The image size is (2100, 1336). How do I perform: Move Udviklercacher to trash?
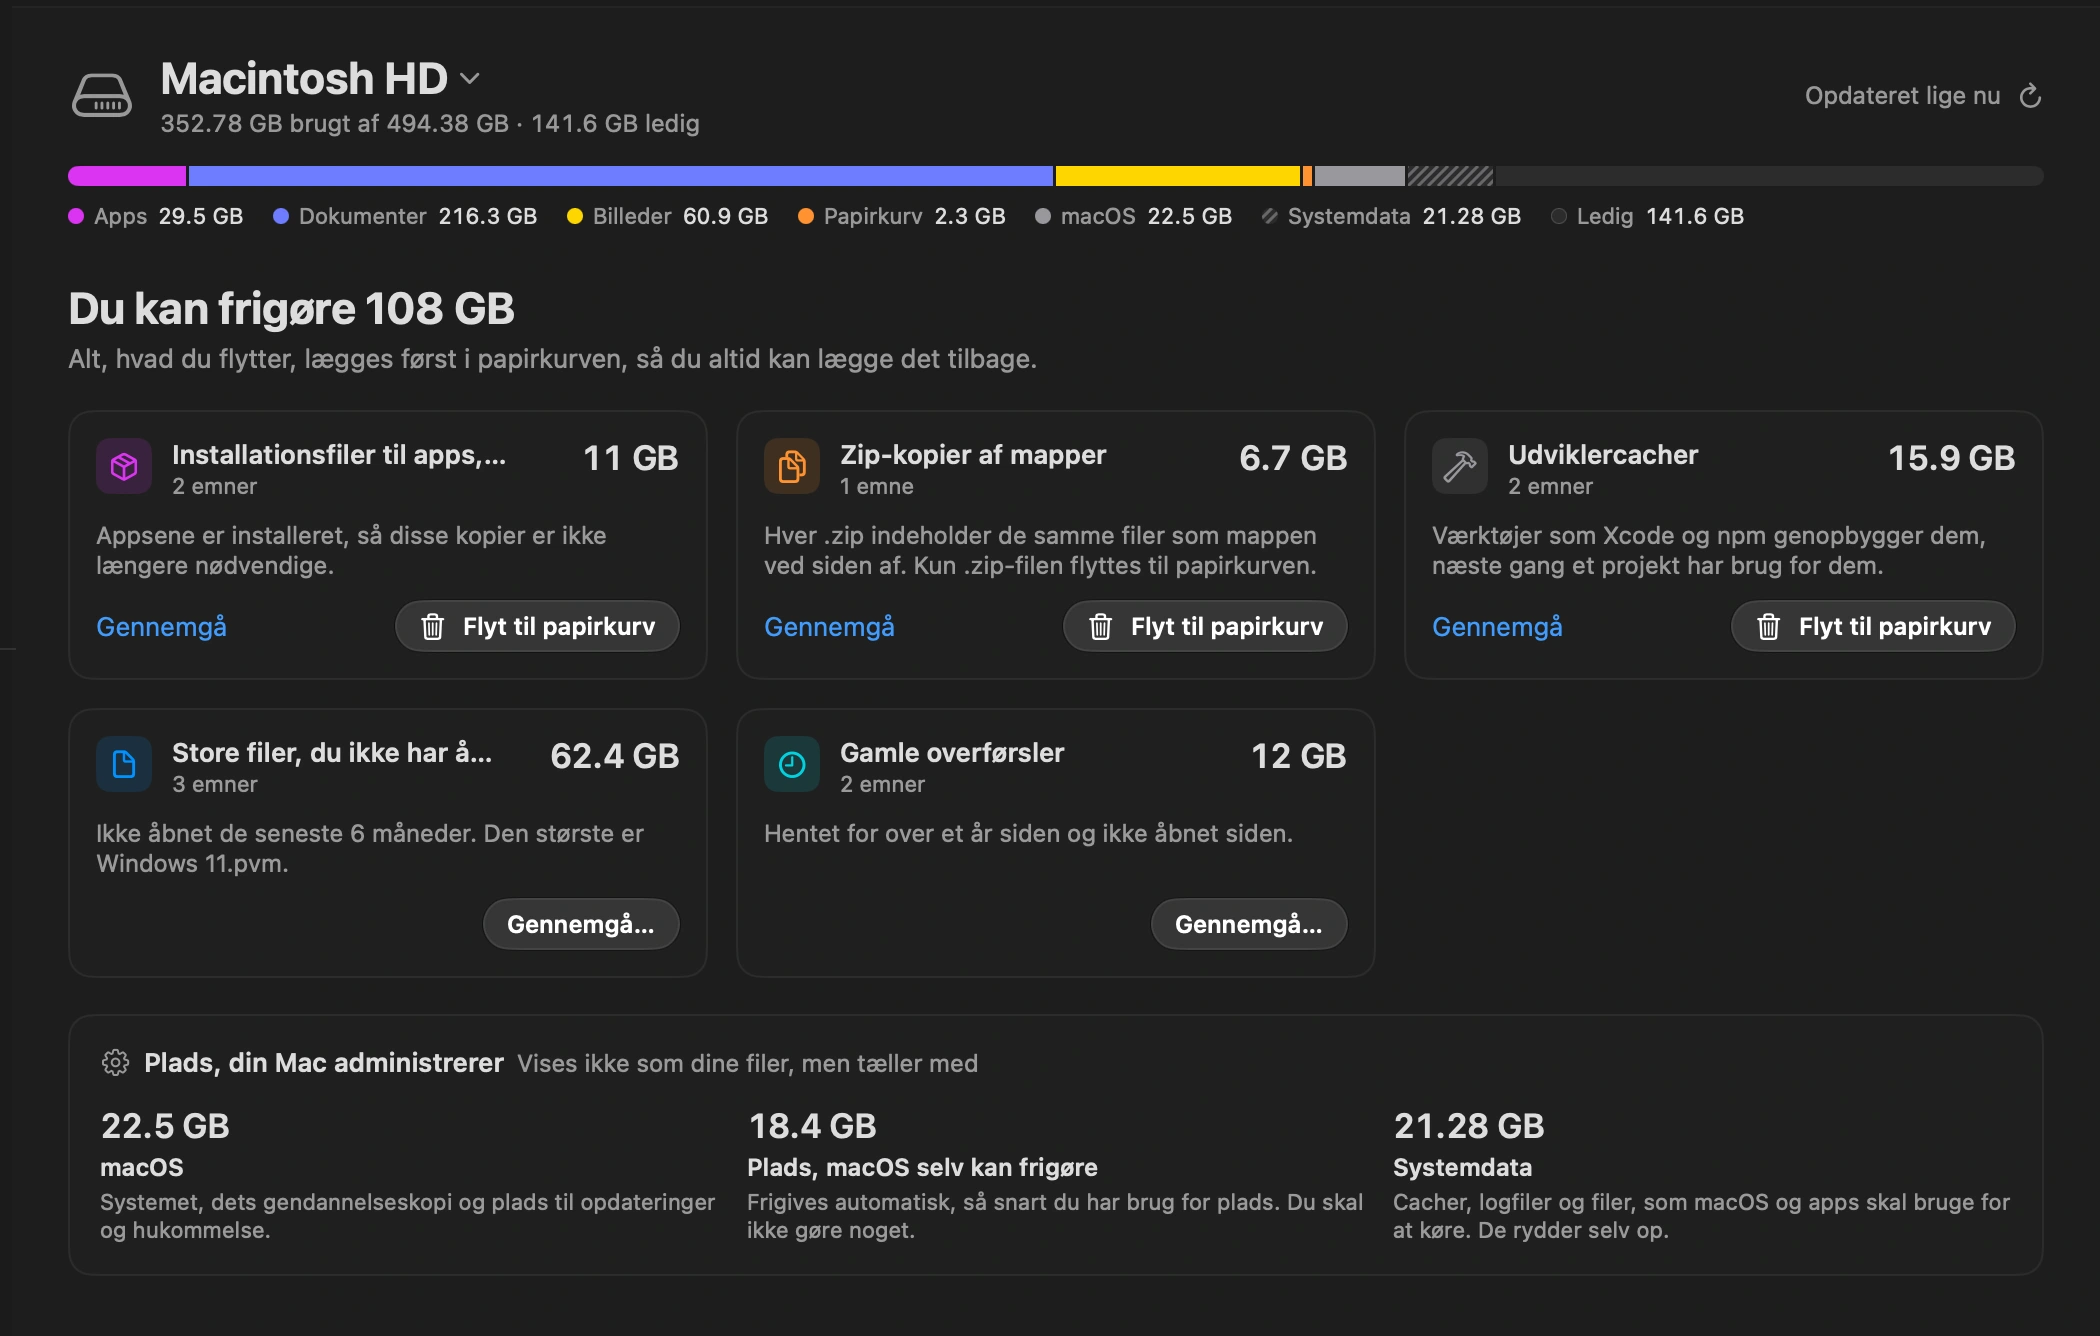(x=1873, y=626)
